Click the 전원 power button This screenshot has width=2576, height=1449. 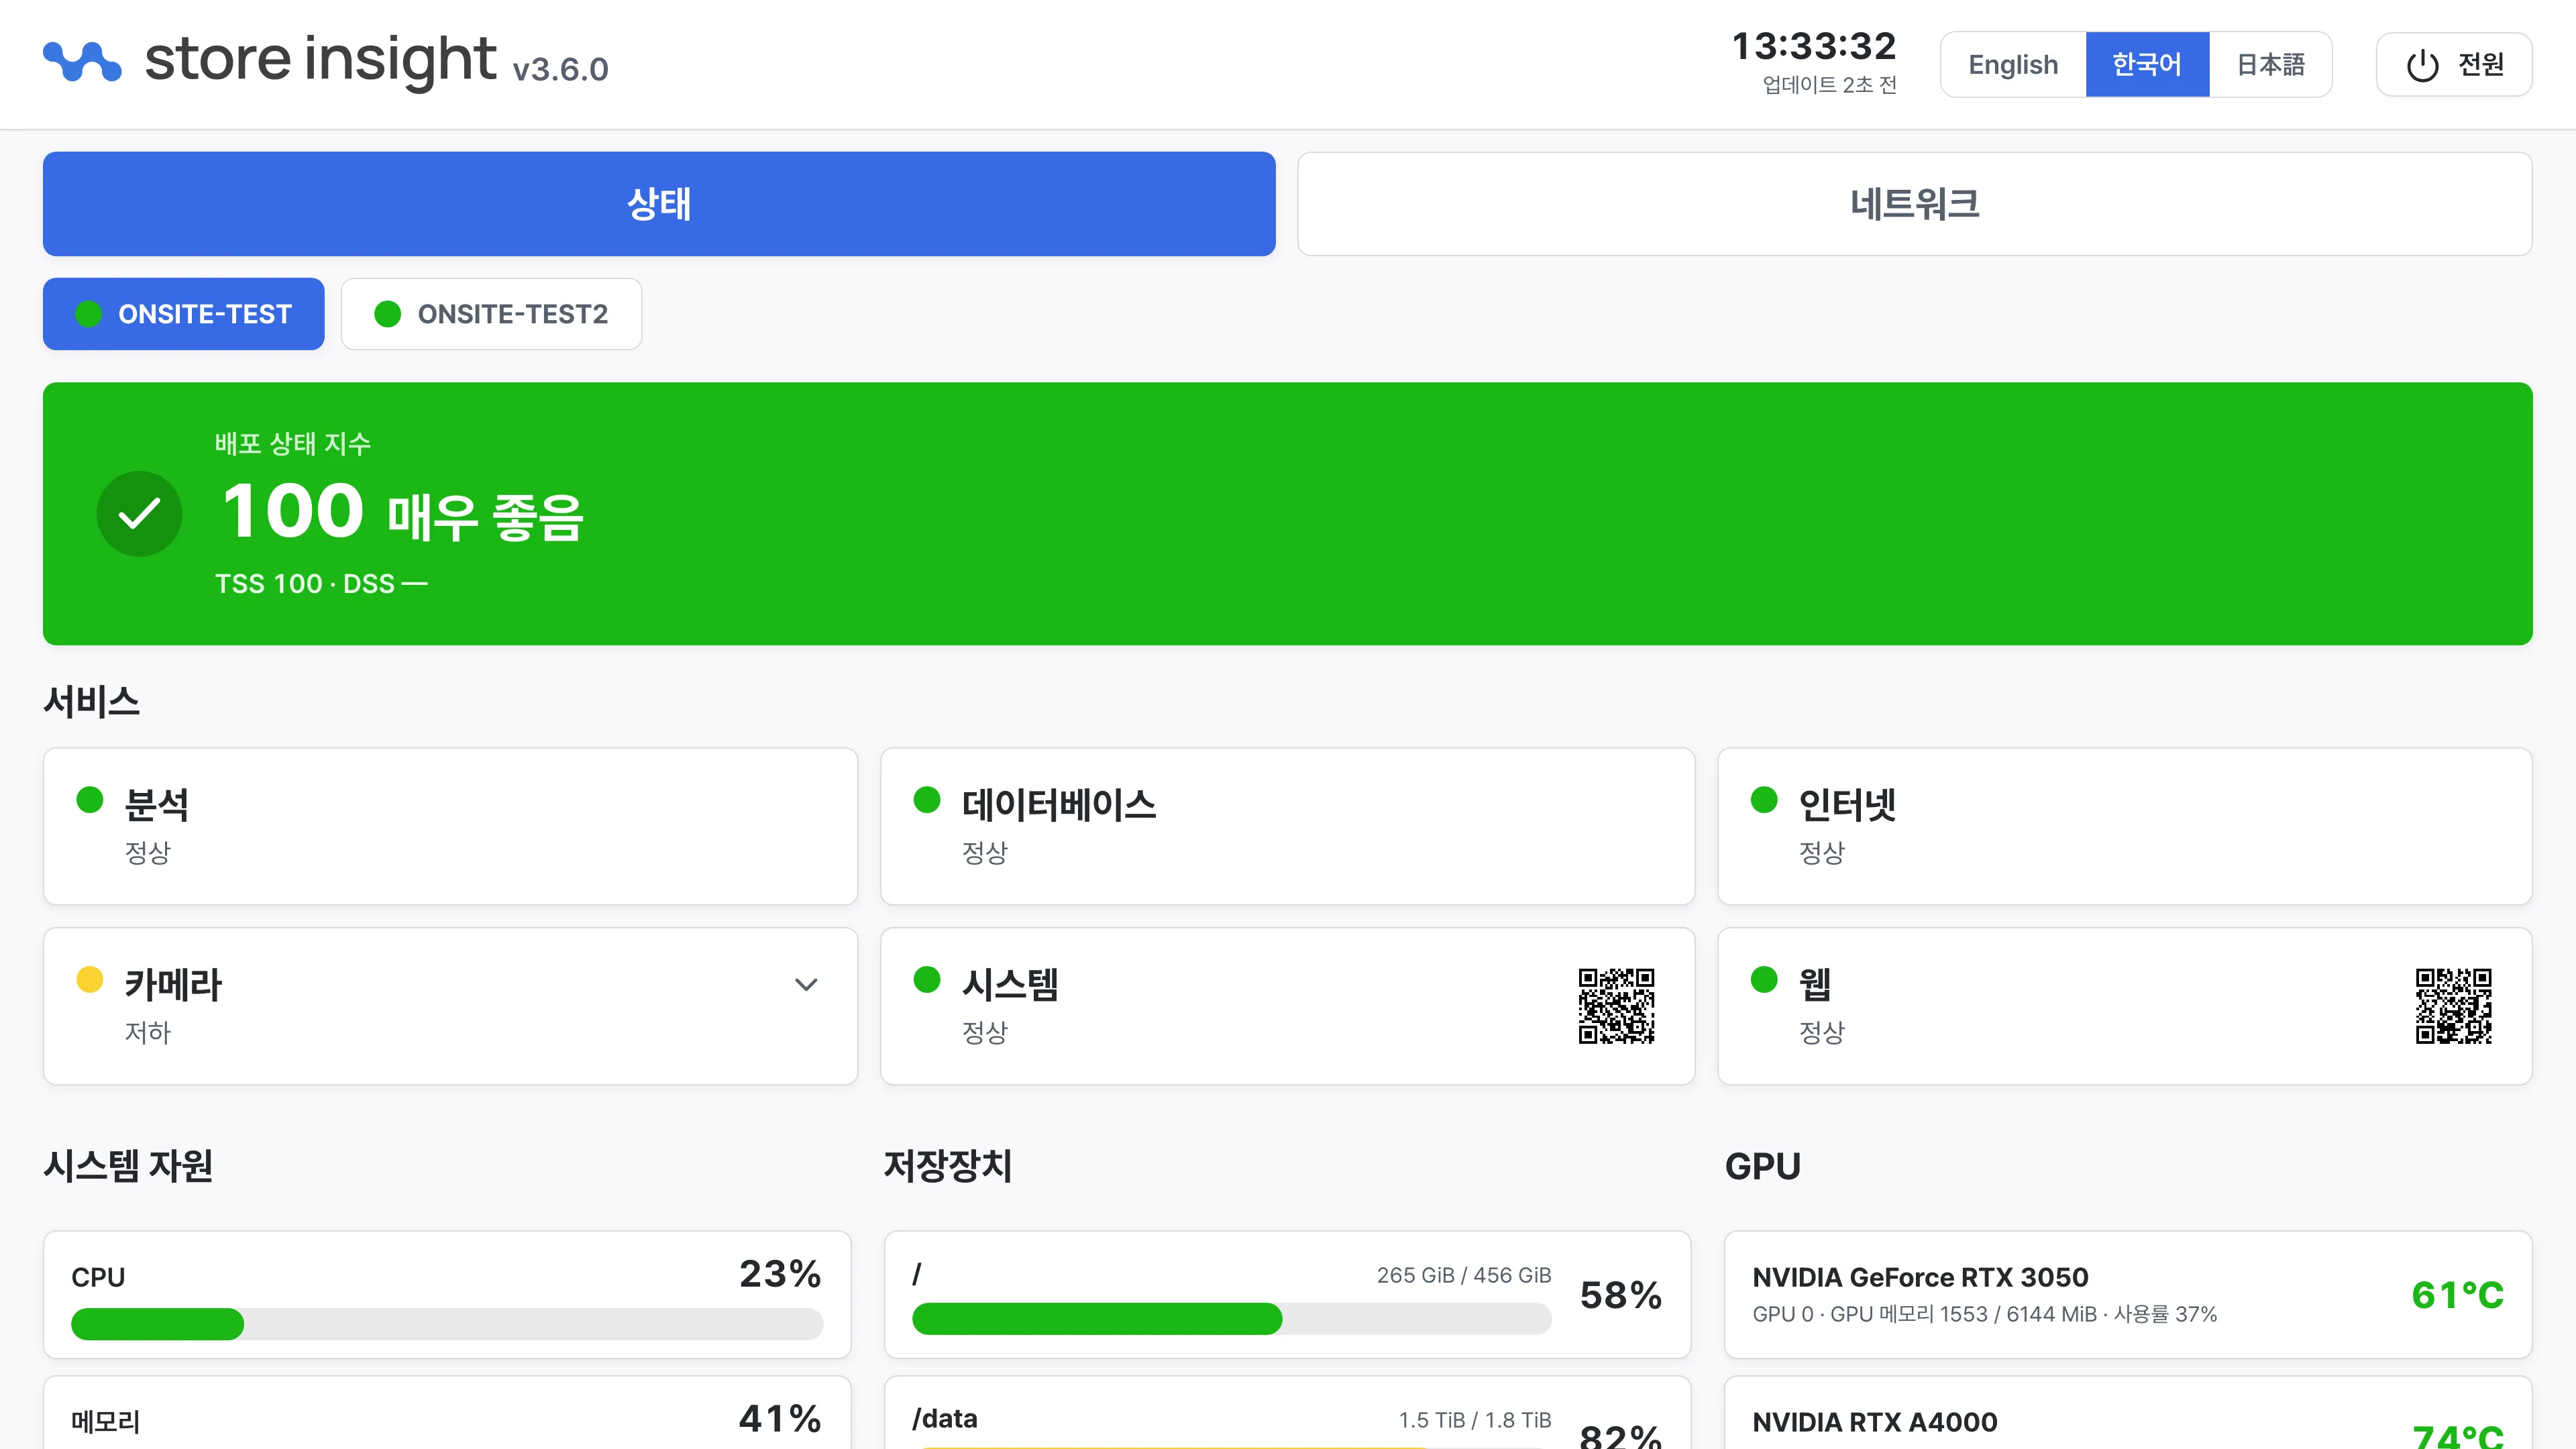(x=2454, y=65)
